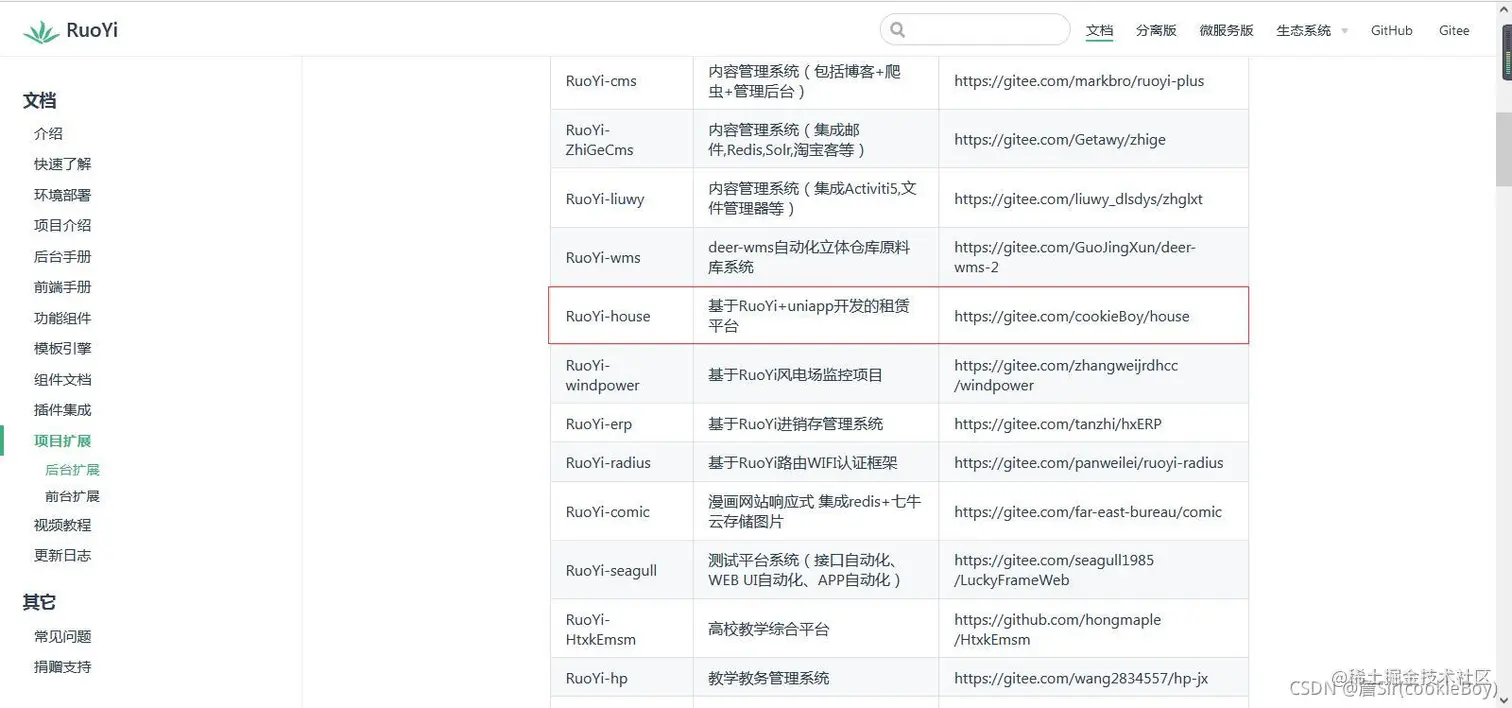This screenshot has width=1512, height=708.
Task: Open 介绍 in the sidebar
Action: (48, 133)
